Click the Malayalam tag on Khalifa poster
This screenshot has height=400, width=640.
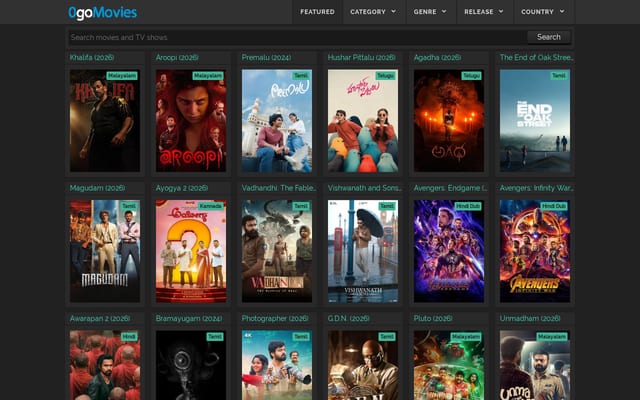pos(122,76)
